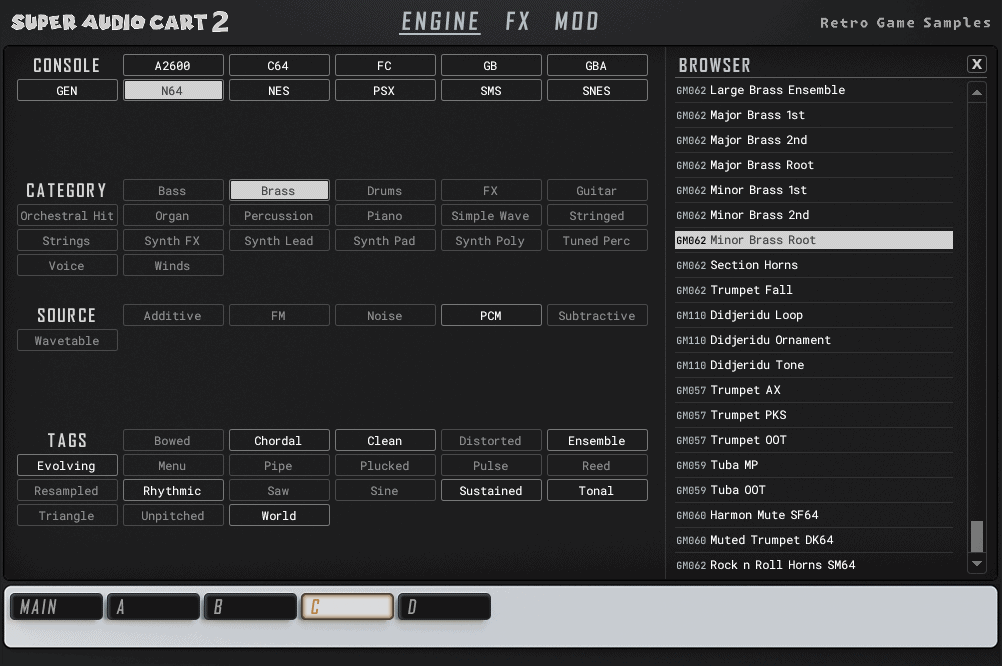This screenshot has width=1002, height=666.
Task: Load the Major Brass 1st preset
Action: (x=813, y=115)
